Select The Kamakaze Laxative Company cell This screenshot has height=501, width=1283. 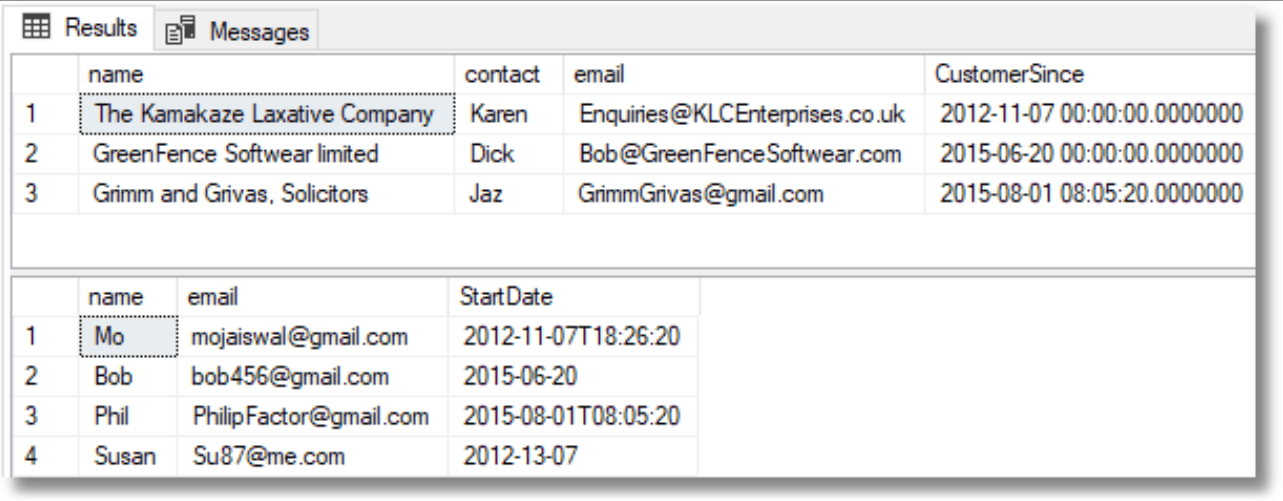click(x=267, y=115)
